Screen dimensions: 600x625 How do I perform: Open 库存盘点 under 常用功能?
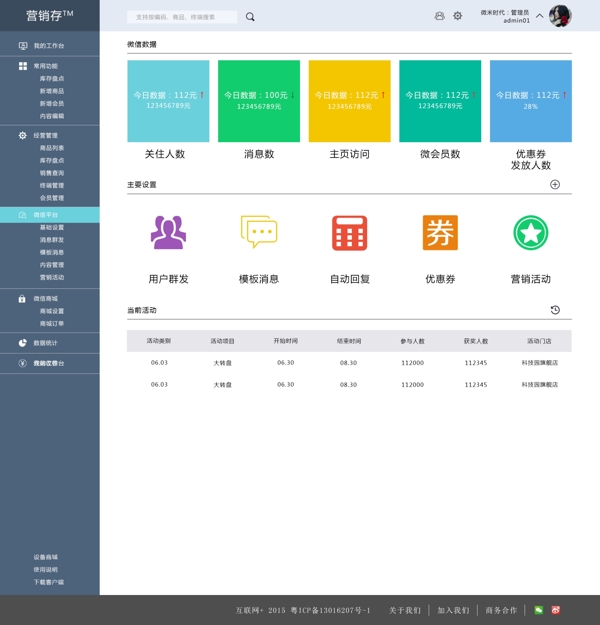(x=52, y=79)
